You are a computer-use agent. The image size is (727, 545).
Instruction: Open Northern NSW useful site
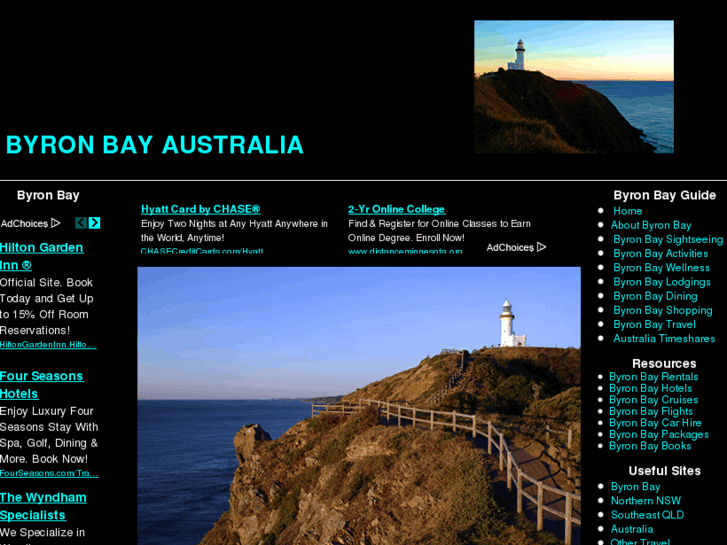pos(645,501)
